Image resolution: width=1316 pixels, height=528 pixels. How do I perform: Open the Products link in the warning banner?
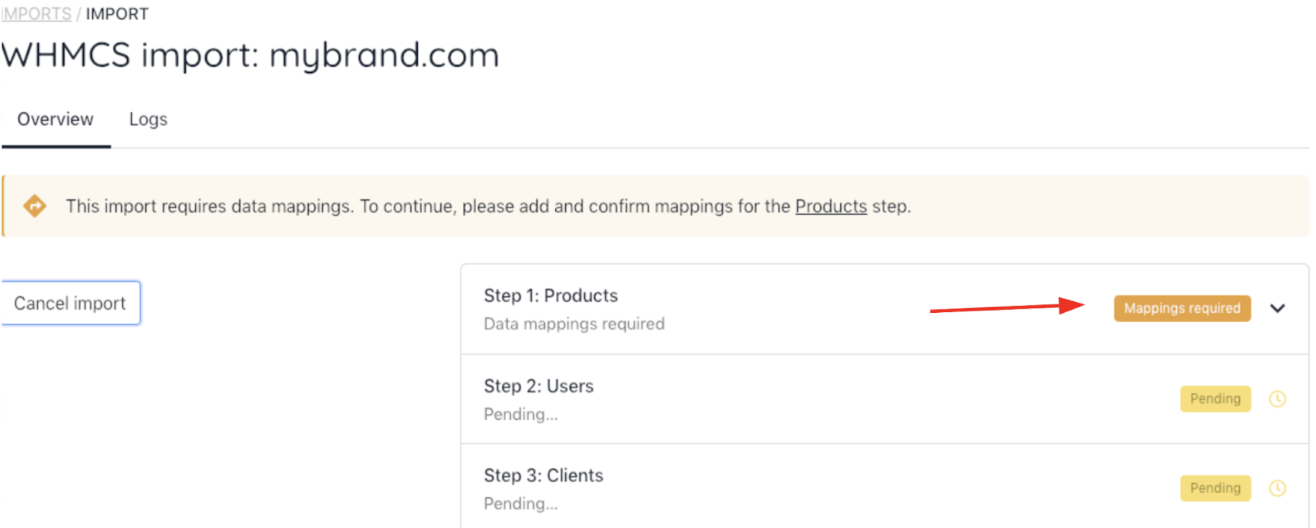831,207
